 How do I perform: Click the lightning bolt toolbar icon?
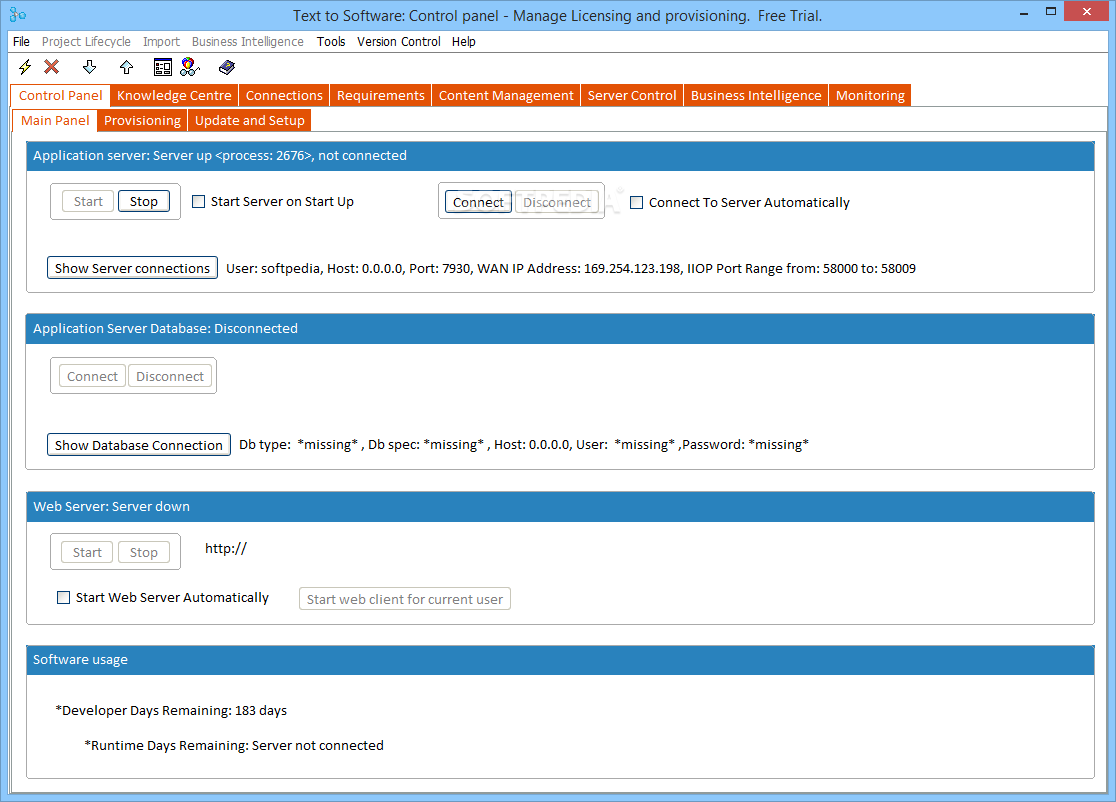pyautogui.click(x=25, y=67)
